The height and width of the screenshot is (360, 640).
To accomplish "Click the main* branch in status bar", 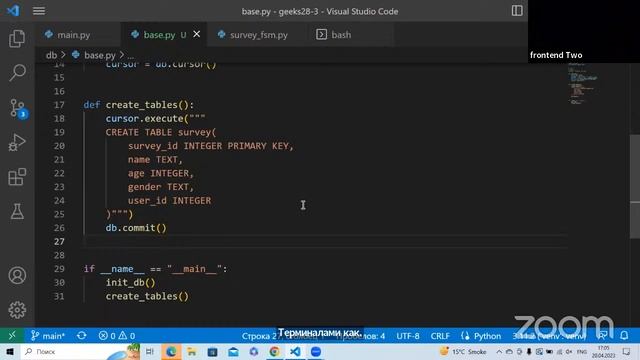I will (48, 336).
